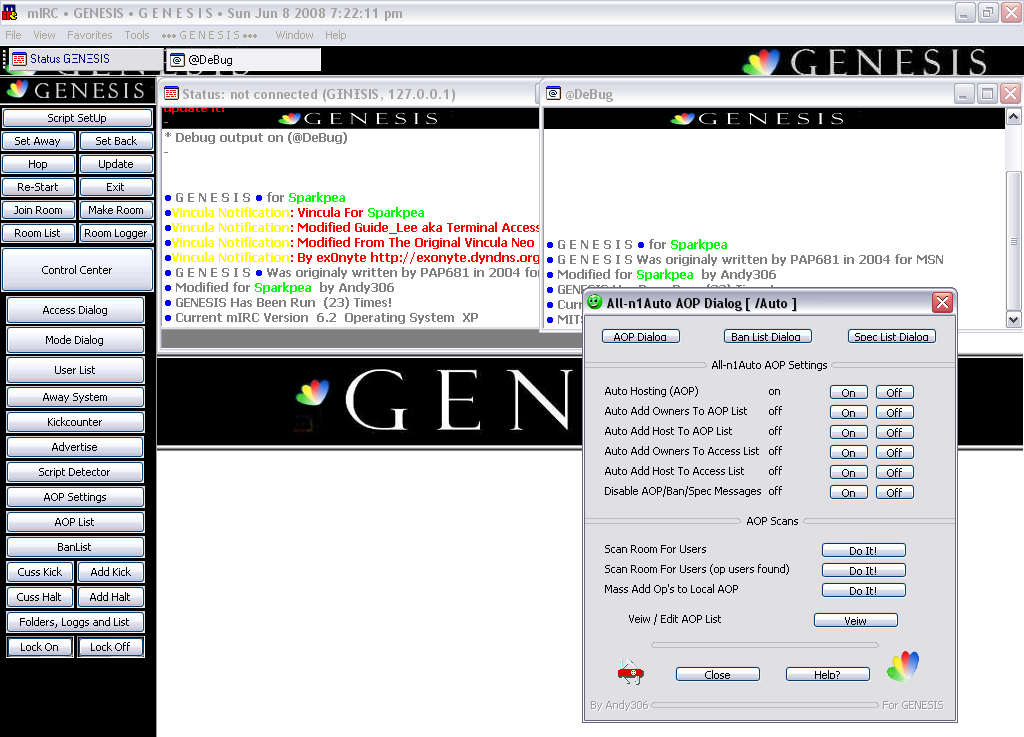The image size is (1024, 737).
Task: Open the Help menu
Action: click(x=336, y=35)
